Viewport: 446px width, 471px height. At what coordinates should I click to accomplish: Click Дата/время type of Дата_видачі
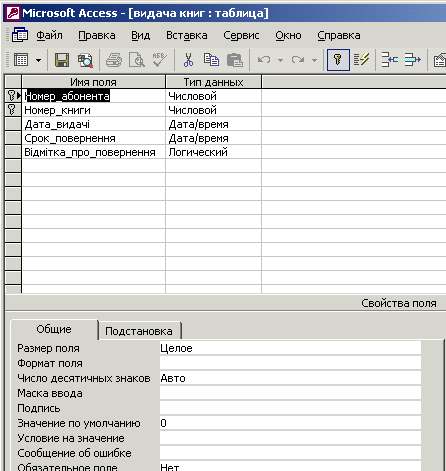[x=214, y=124]
